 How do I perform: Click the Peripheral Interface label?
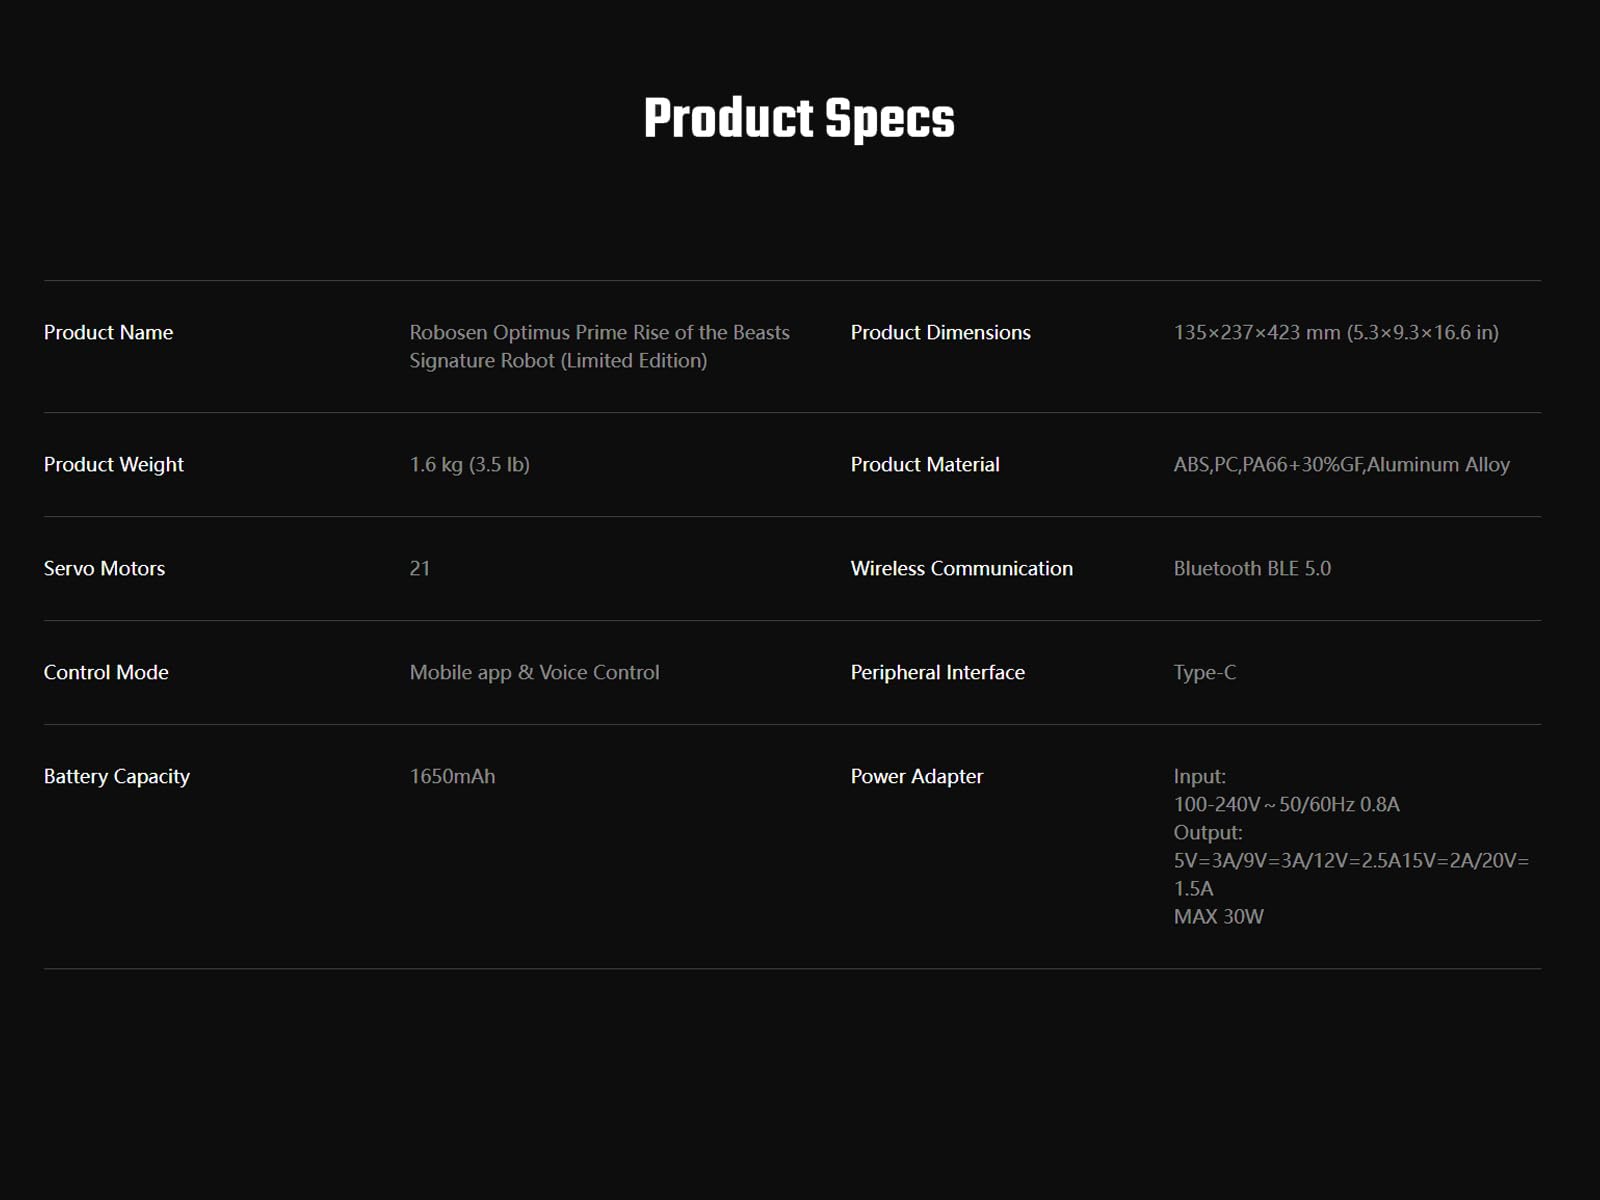[937, 673]
